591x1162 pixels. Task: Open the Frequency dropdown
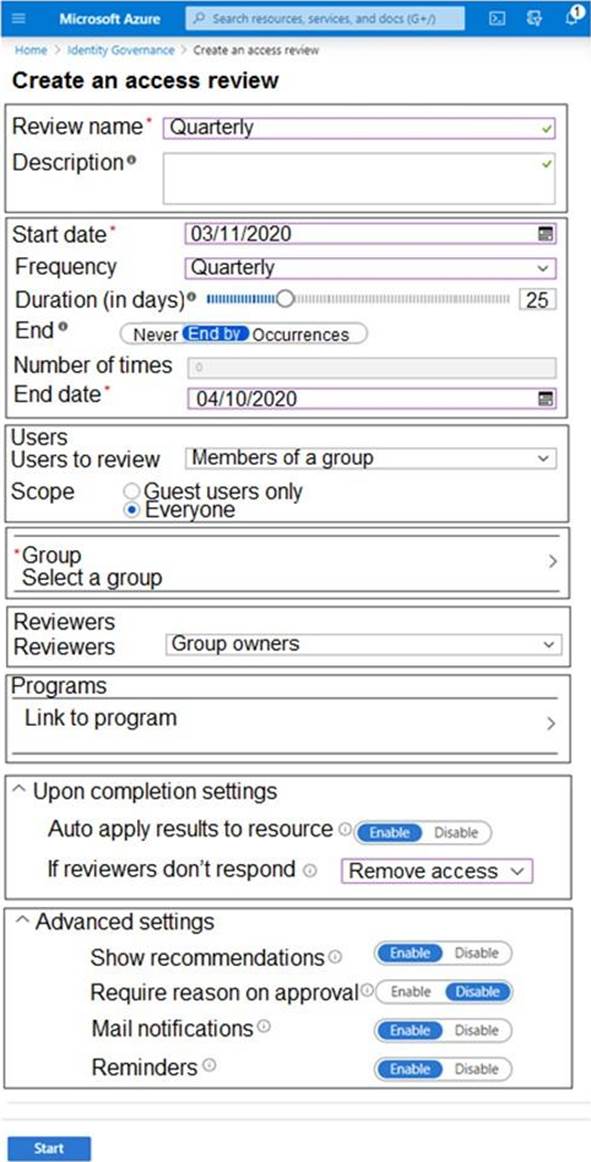click(370, 268)
